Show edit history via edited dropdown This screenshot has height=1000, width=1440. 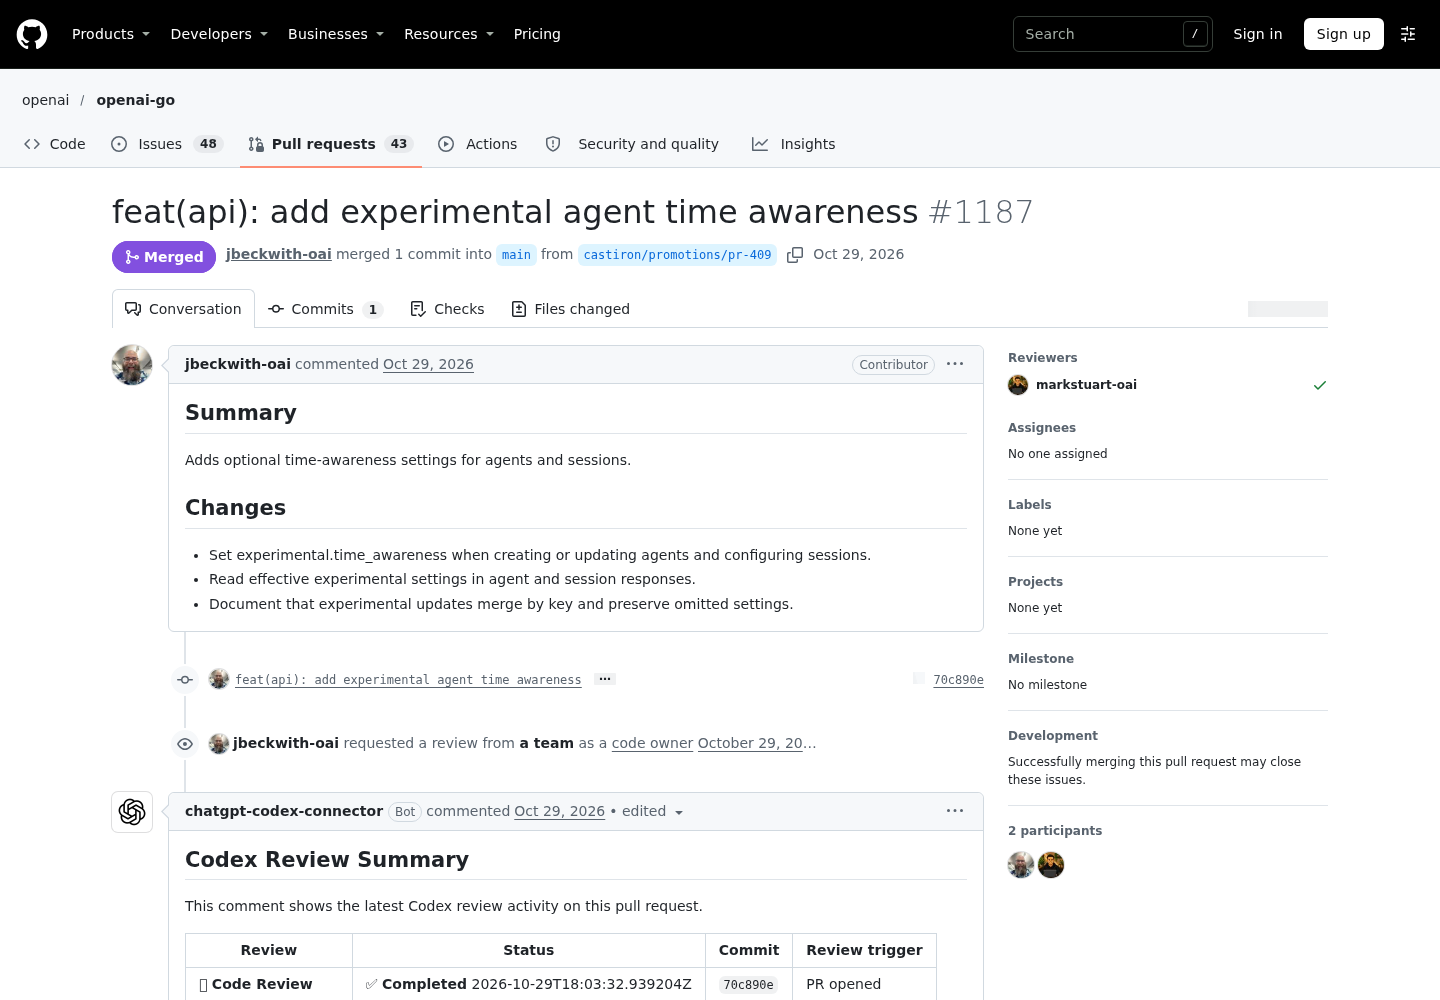tap(653, 811)
